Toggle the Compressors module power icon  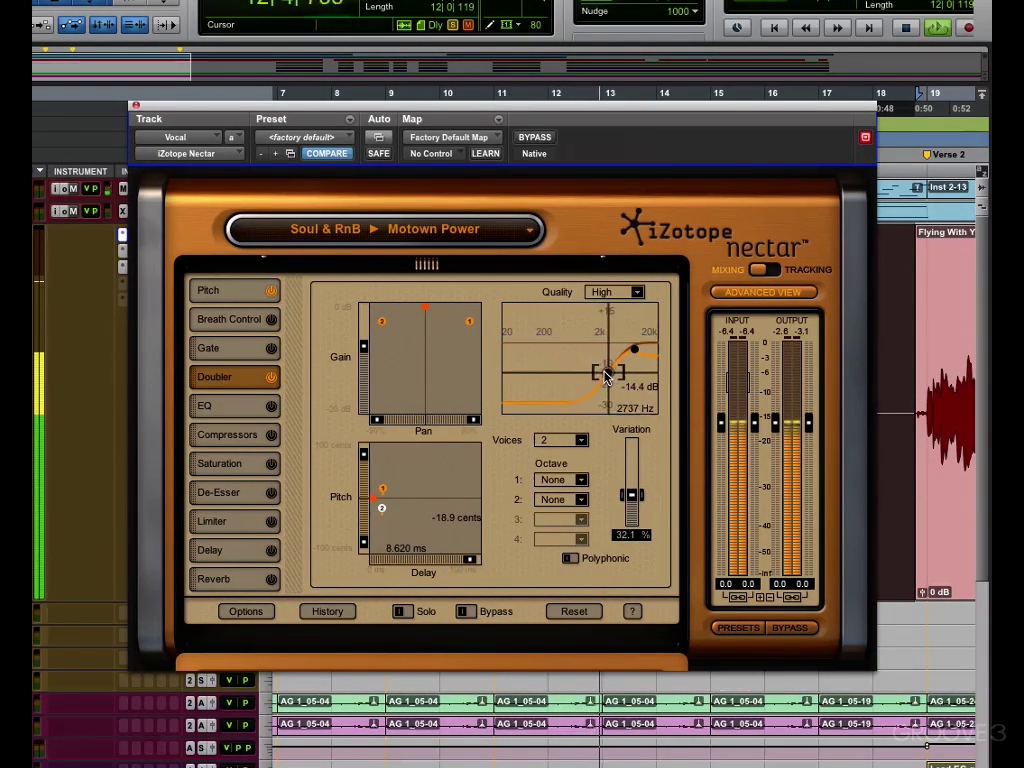pos(271,435)
